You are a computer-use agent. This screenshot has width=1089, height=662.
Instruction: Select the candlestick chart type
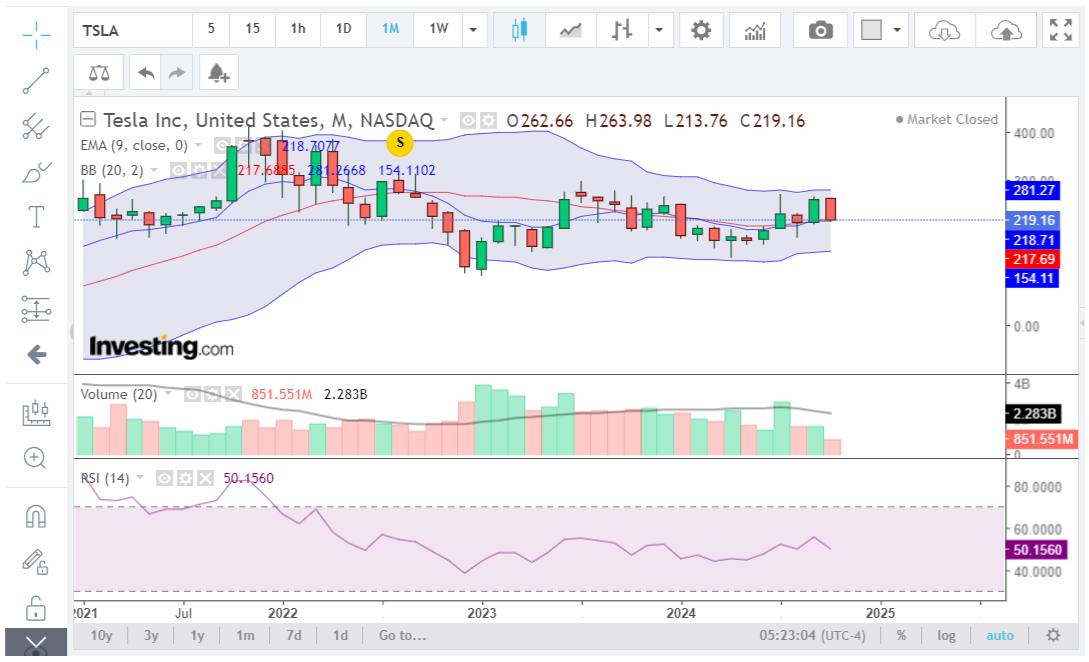coord(519,30)
